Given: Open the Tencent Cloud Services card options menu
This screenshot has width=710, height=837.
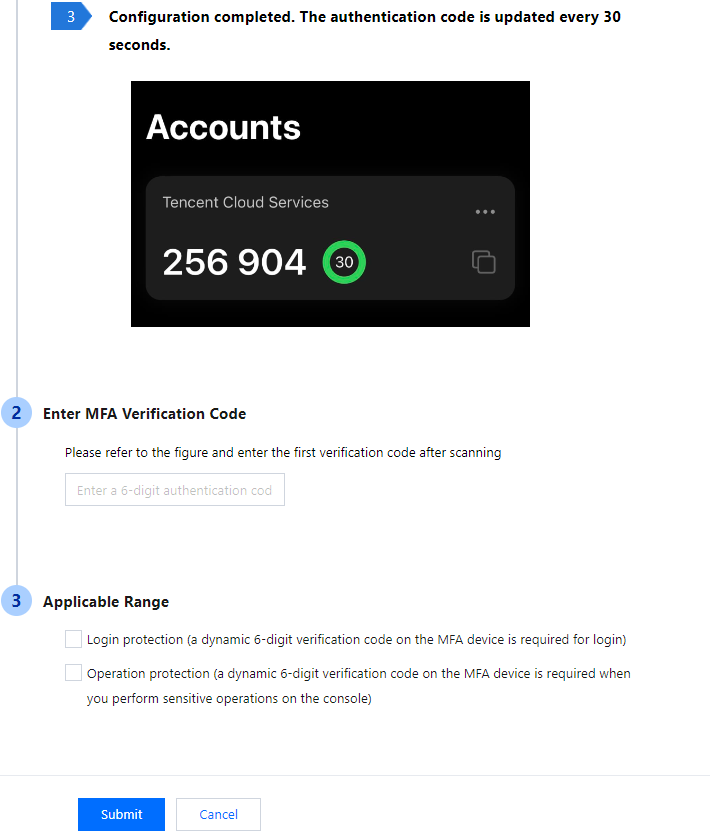Looking at the screenshot, I should click(485, 211).
